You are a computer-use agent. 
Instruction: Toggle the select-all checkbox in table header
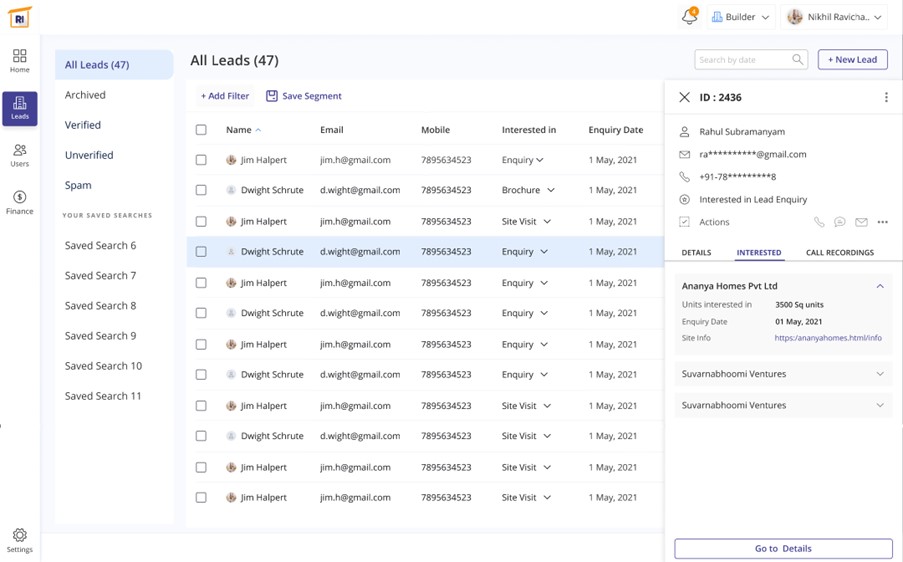[201, 130]
